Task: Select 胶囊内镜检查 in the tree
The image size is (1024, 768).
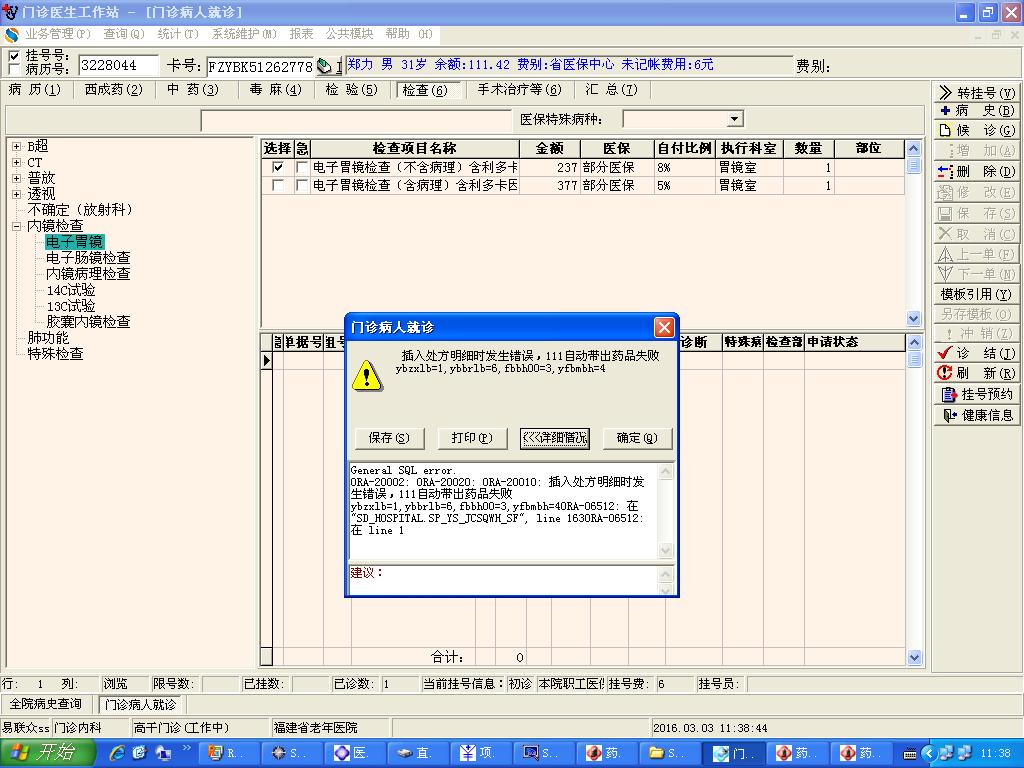Action: point(88,322)
